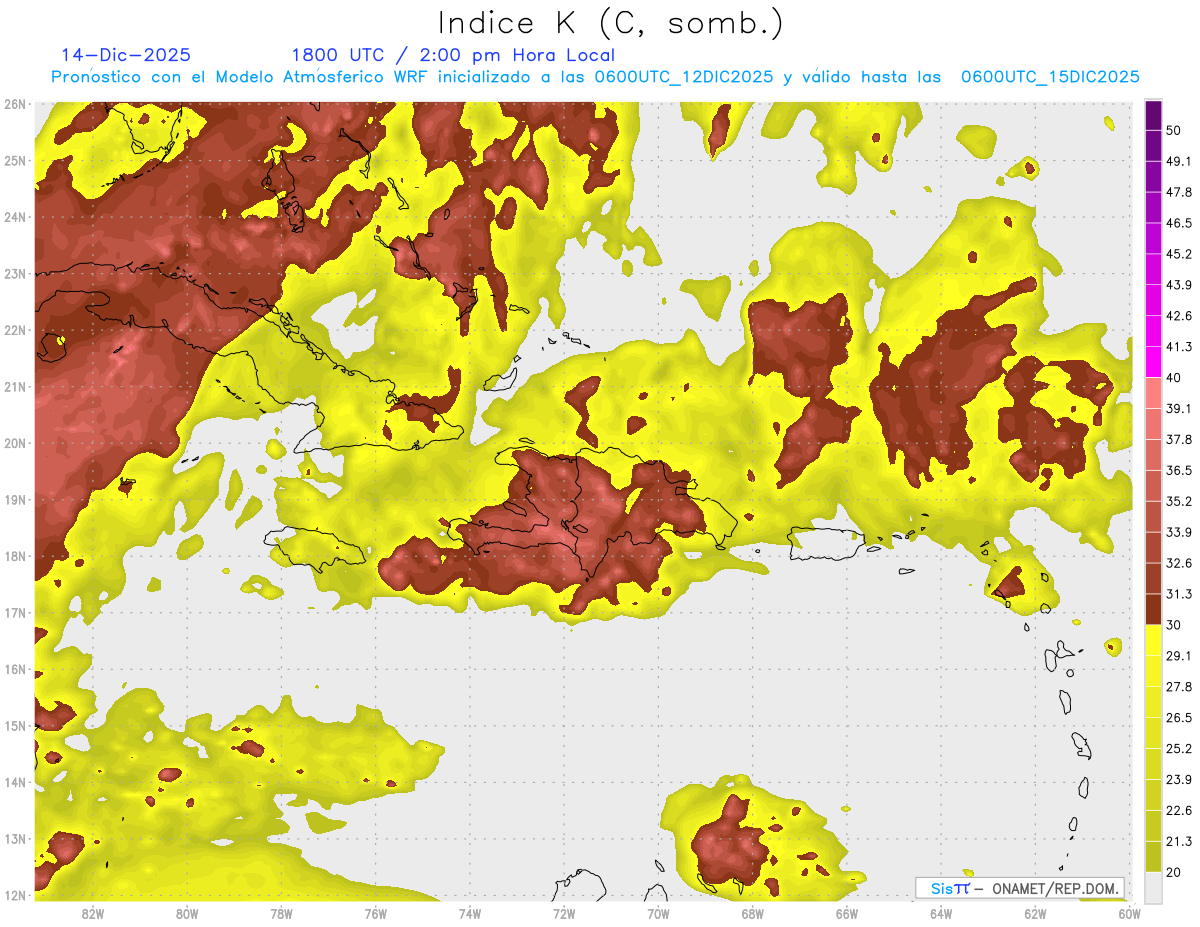Click the color bar value "22.6"
The height and width of the screenshot is (927, 1200).
[x=1179, y=810]
